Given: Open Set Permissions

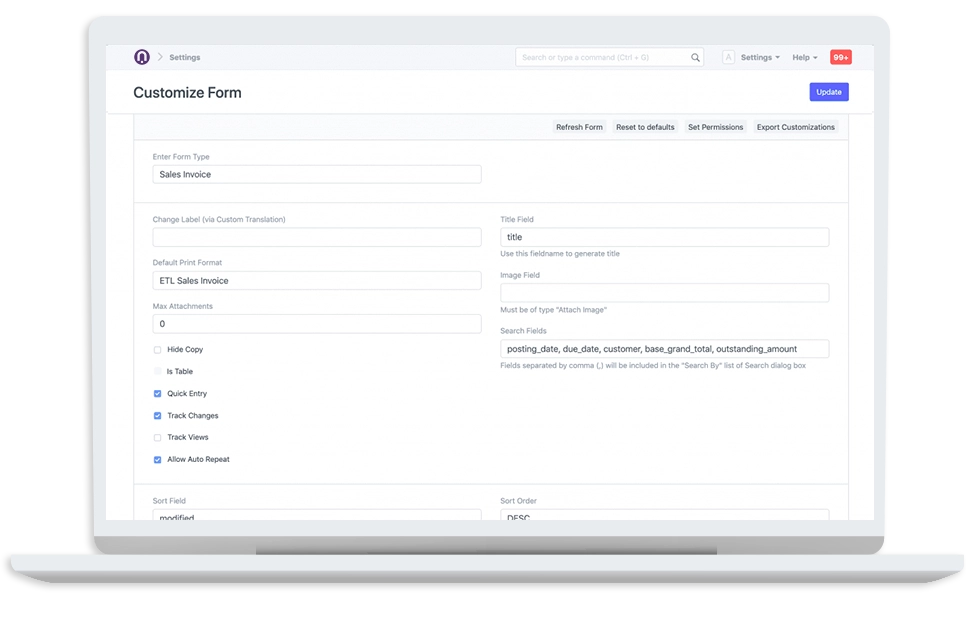Looking at the screenshot, I should tap(715, 127).
